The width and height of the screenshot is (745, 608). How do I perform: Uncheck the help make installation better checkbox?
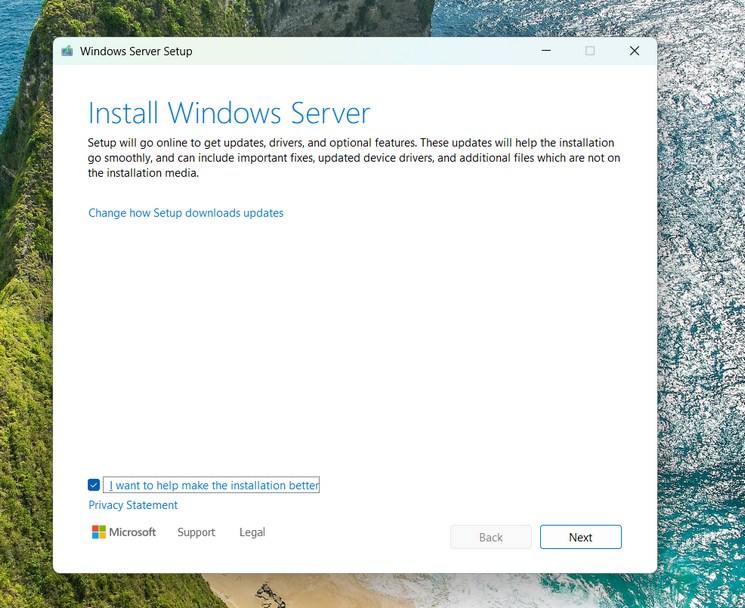(94, 485)
